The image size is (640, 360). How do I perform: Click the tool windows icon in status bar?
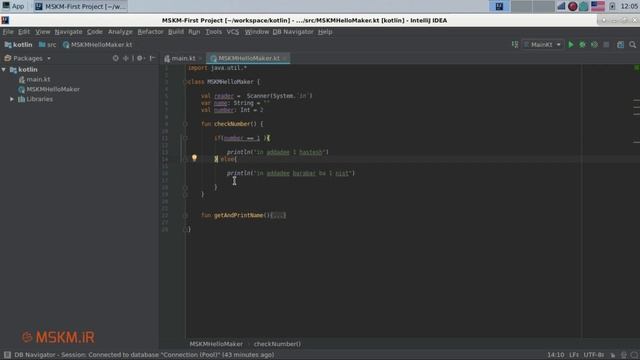pos(7,355)
